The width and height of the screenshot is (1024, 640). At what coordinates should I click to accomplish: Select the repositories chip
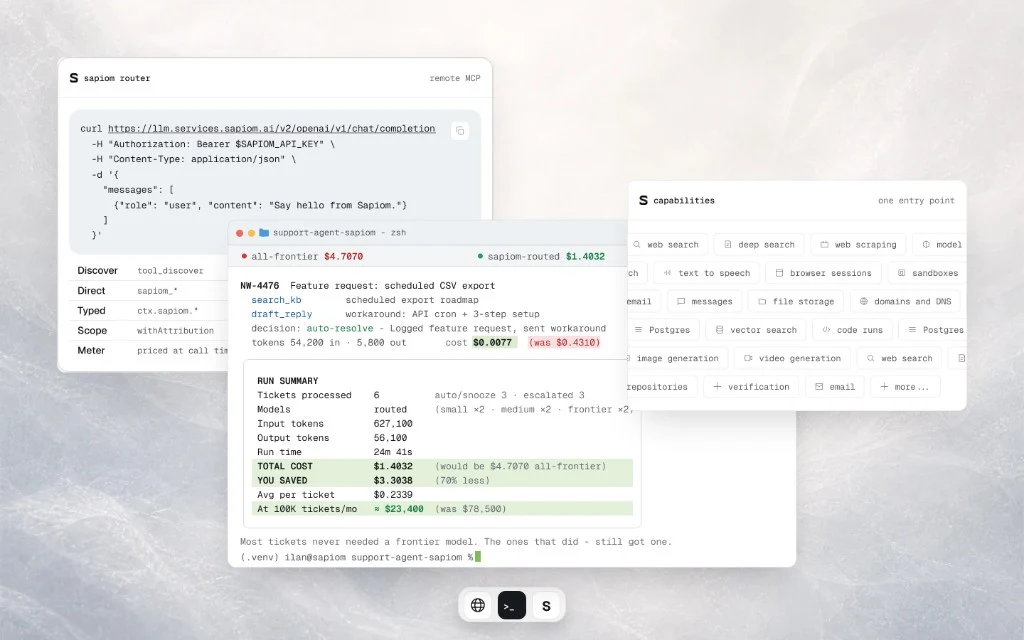[x=661, y=387]
